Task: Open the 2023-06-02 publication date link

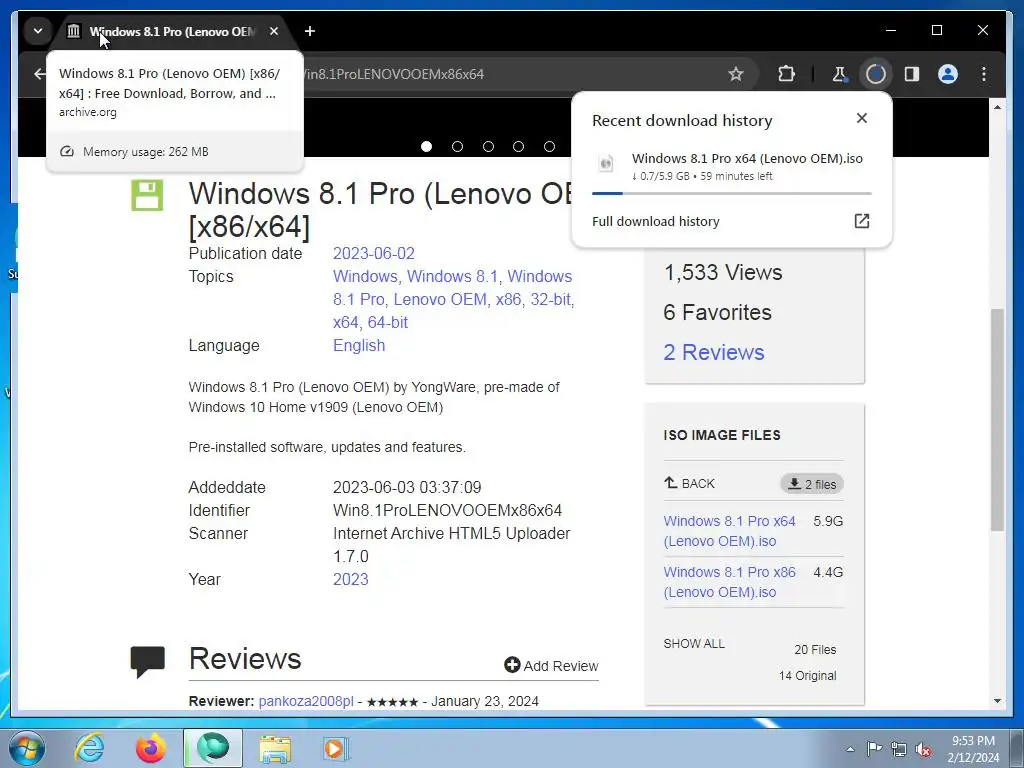Action: coord(374,253)
